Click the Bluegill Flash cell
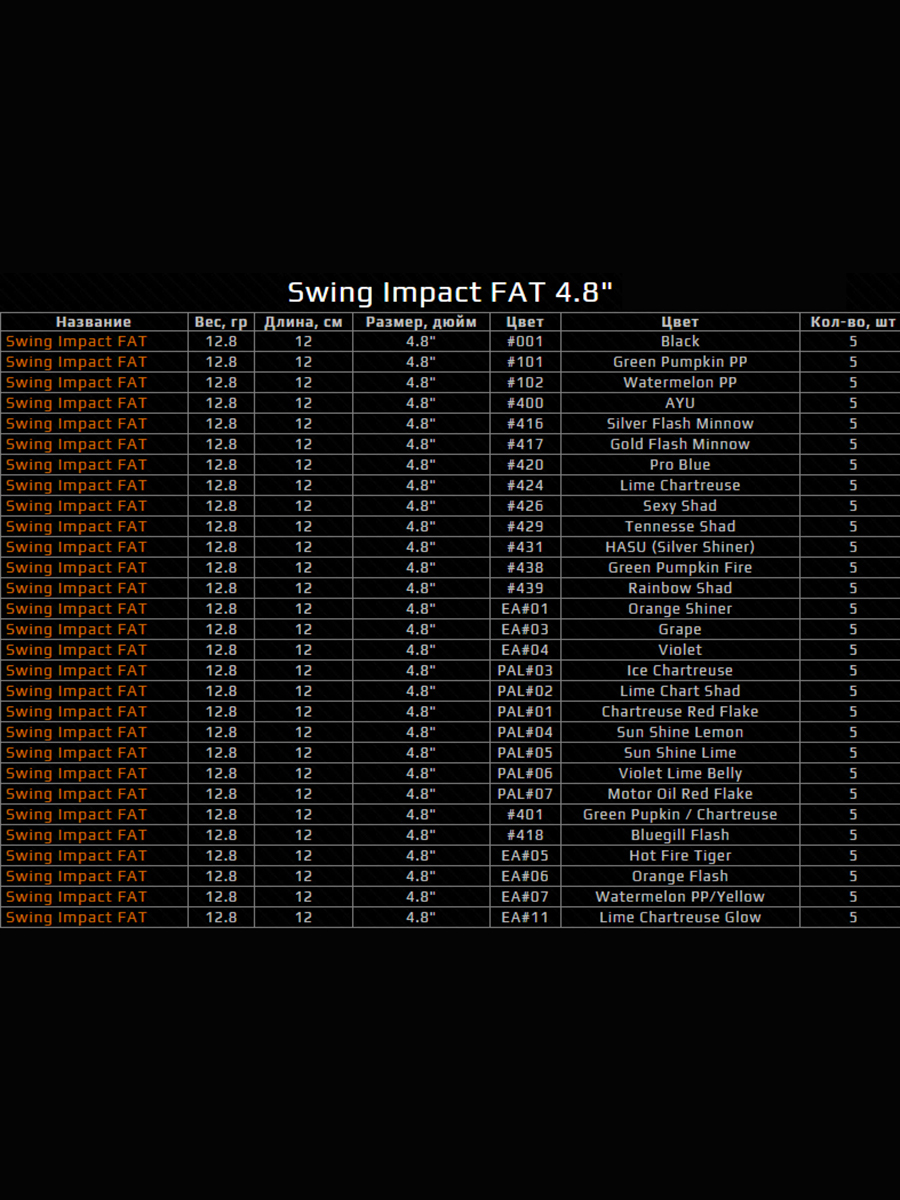 click(680, 835)
